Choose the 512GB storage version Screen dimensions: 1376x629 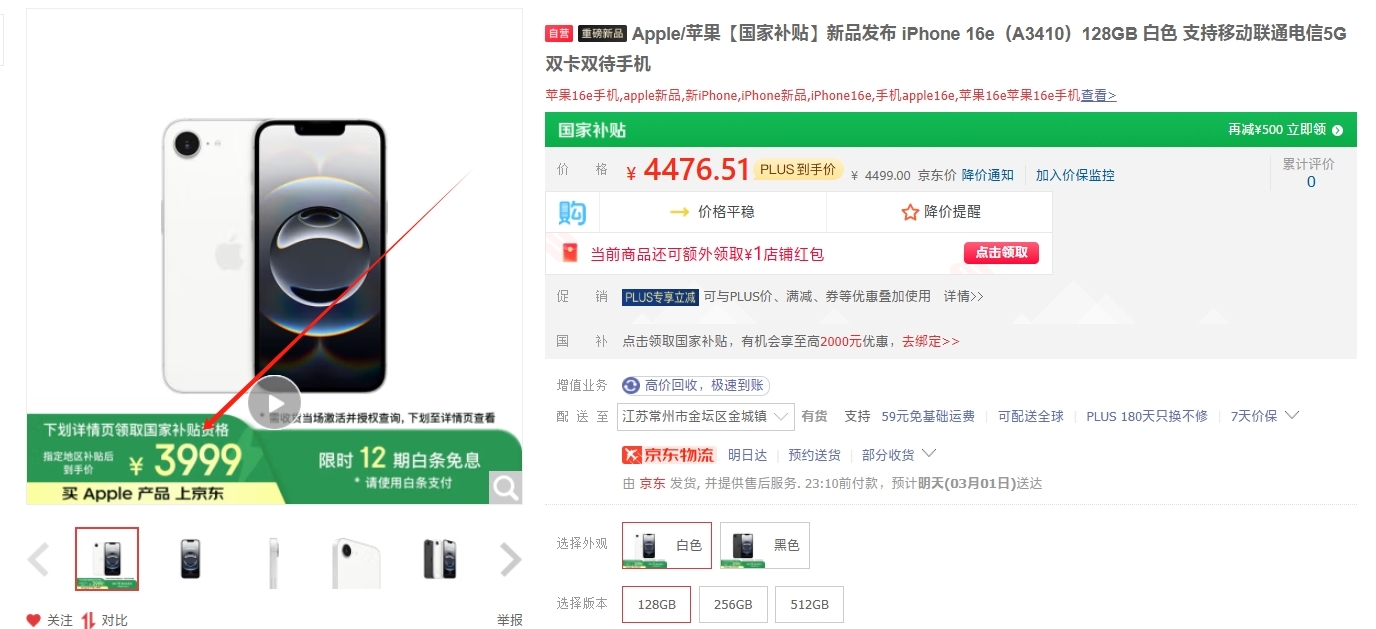tap(809, 605)
